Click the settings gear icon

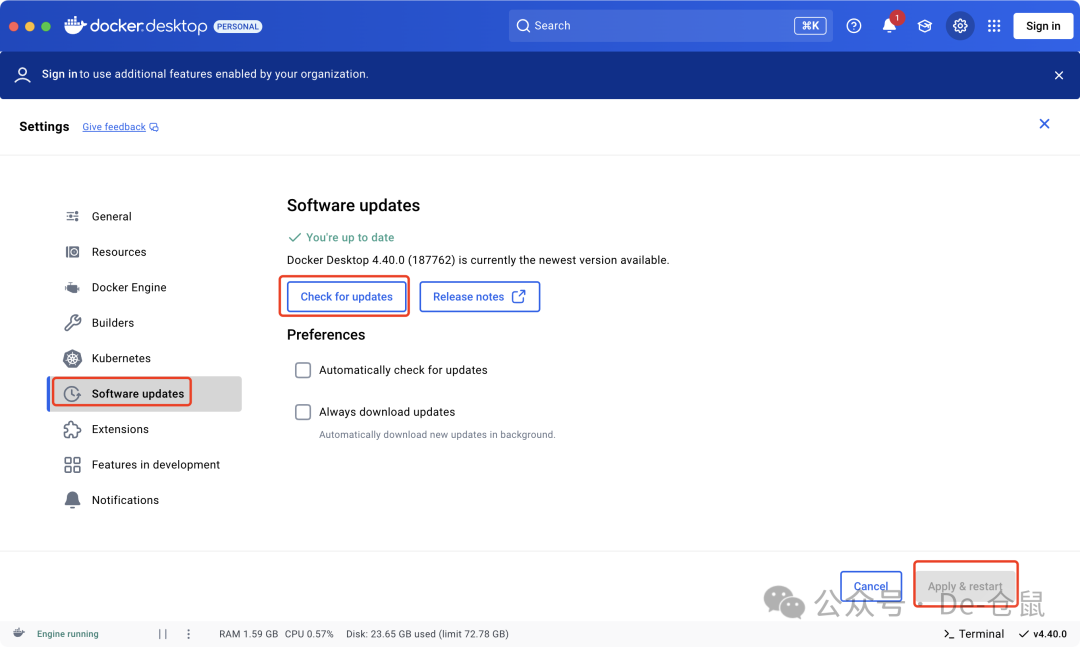point(960,26)
